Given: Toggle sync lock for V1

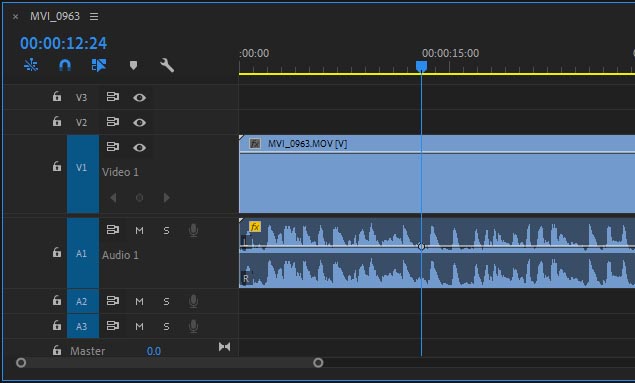Looking at the screenshot, I should [113, 147].
